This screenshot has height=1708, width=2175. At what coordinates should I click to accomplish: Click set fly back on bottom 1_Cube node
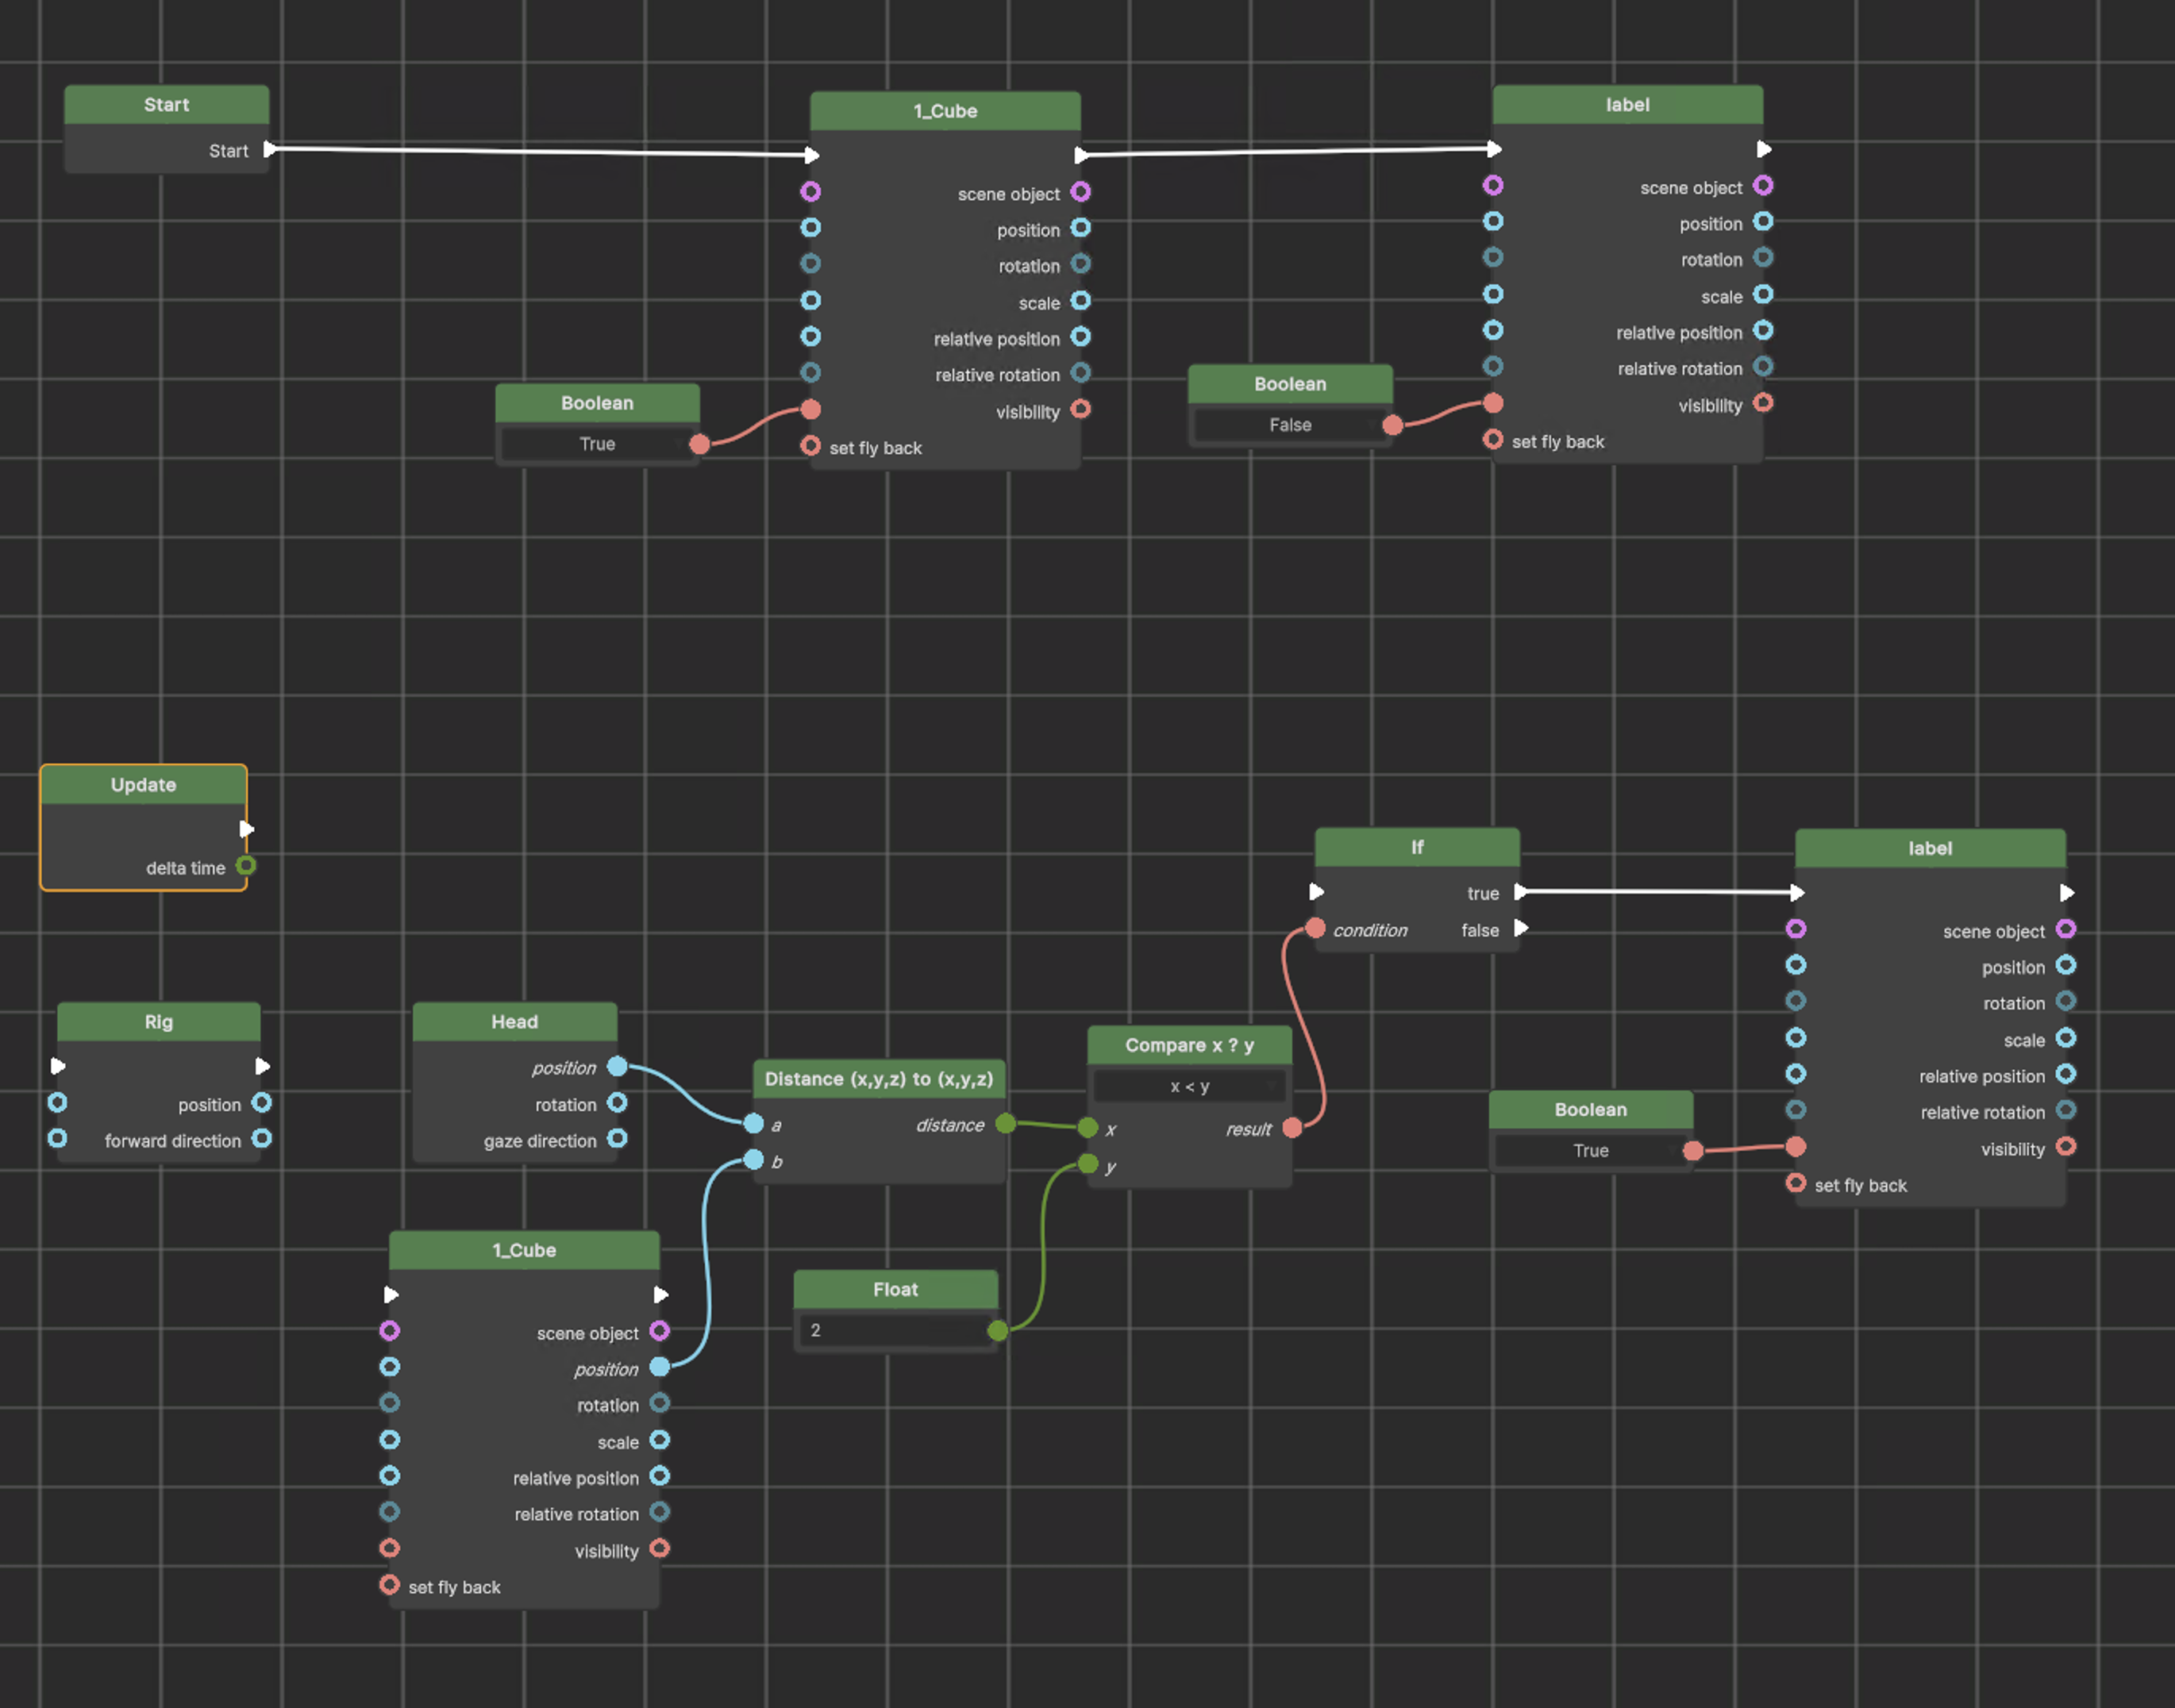[x=390, y=1586]
